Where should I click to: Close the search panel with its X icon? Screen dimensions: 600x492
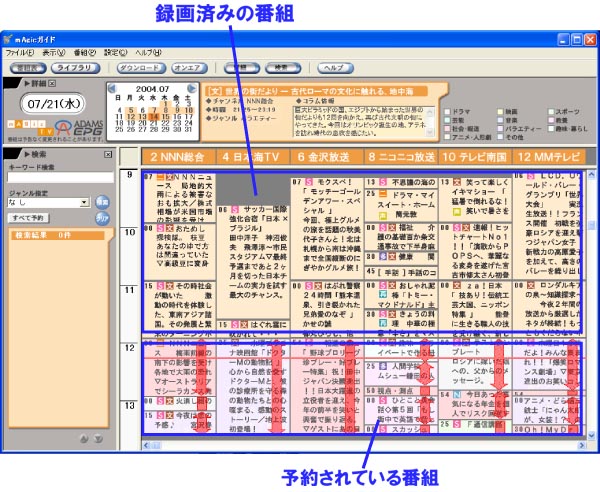(107, 155)
